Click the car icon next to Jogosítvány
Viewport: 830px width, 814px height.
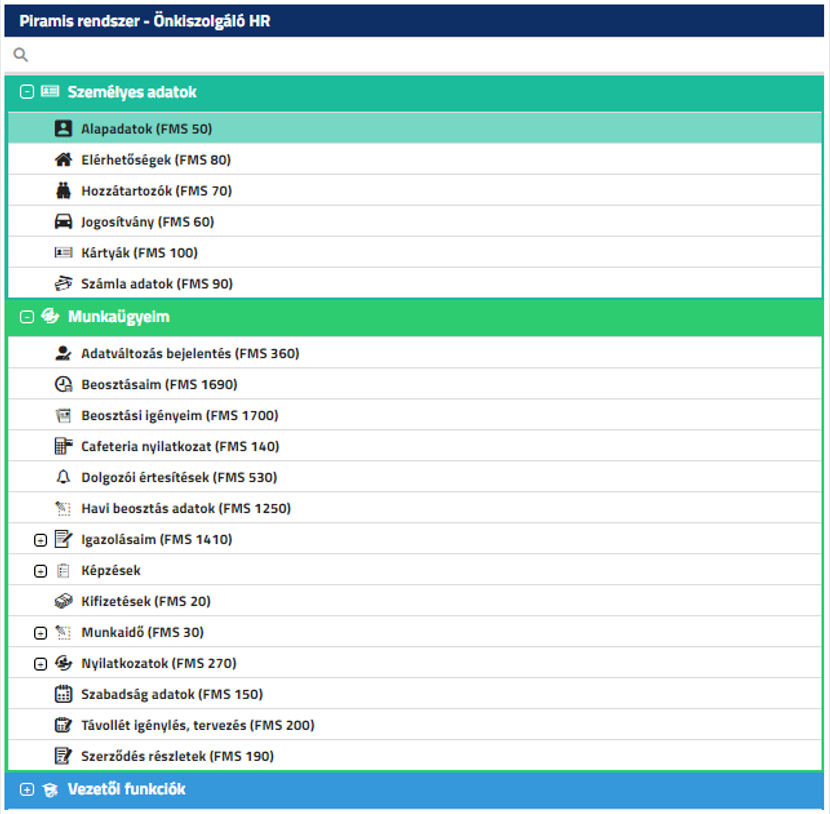63,221
